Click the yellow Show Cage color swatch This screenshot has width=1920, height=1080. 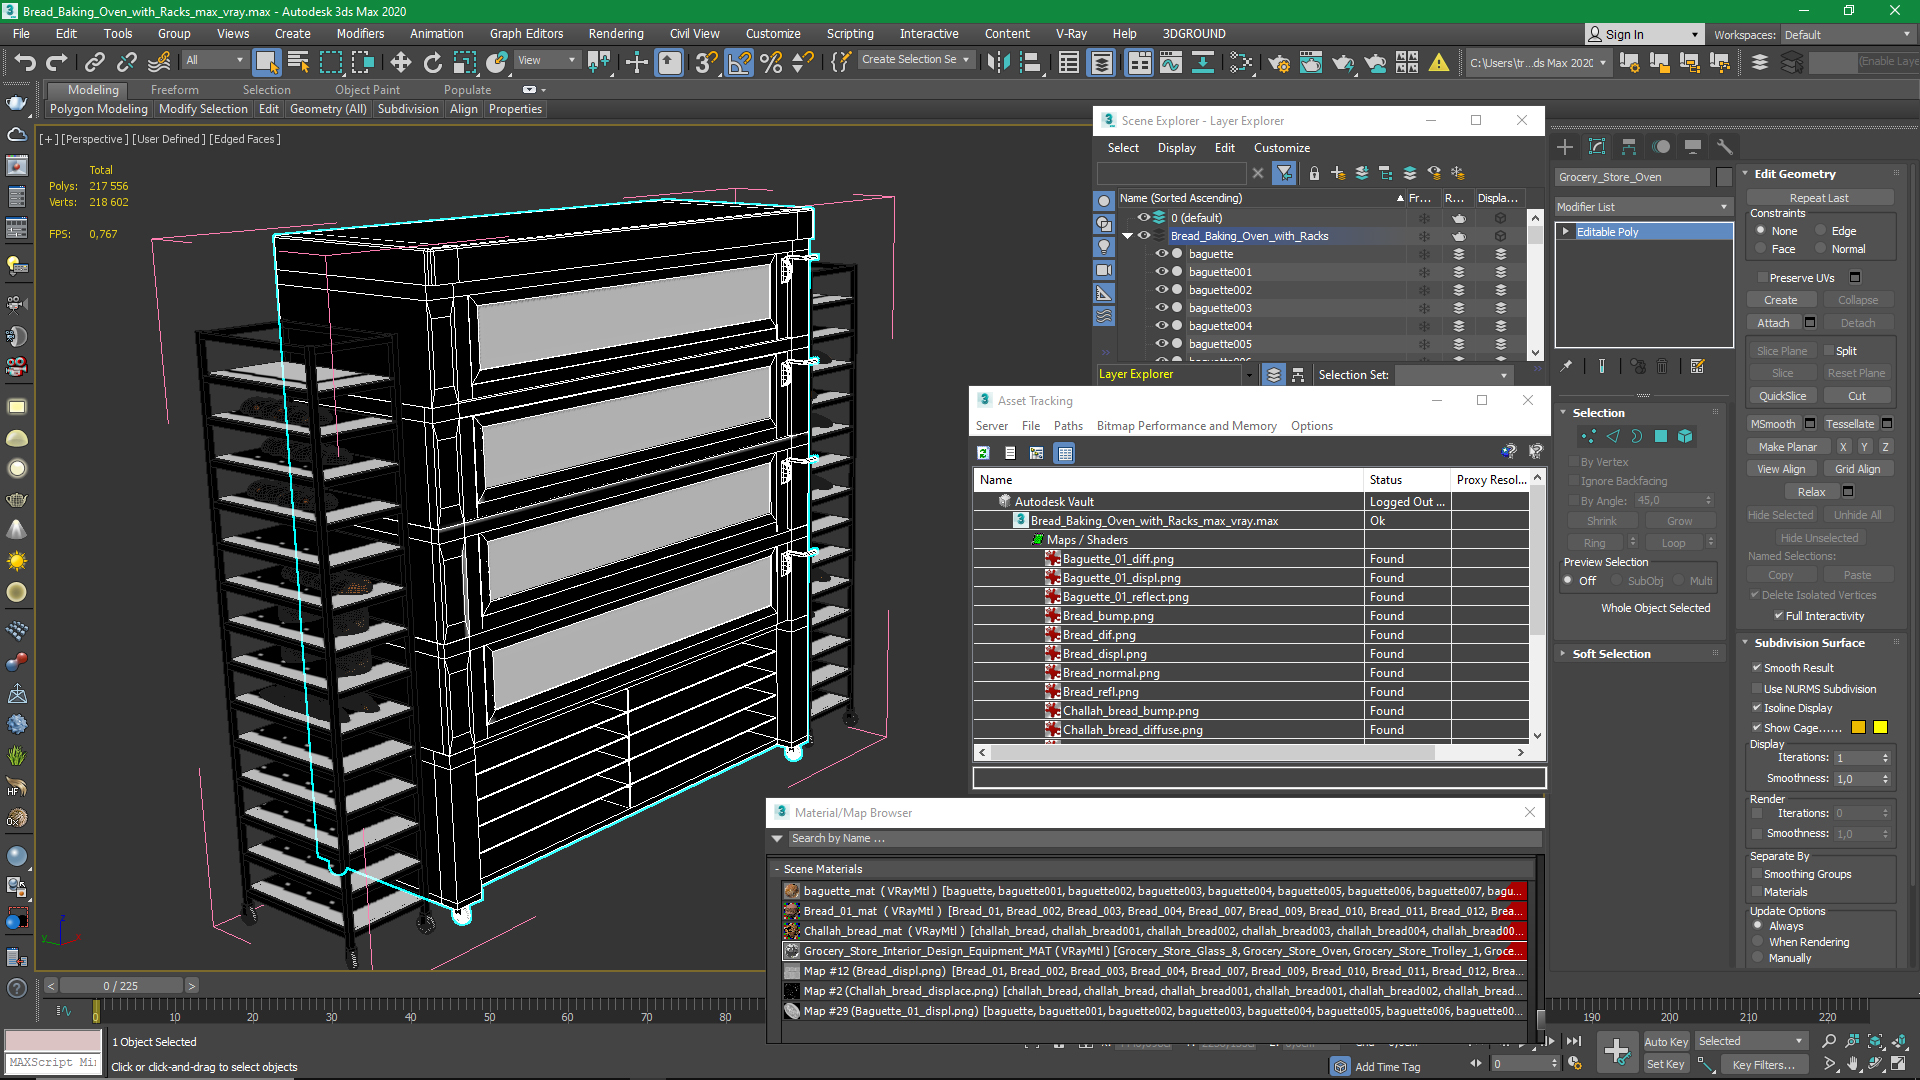1880,727
